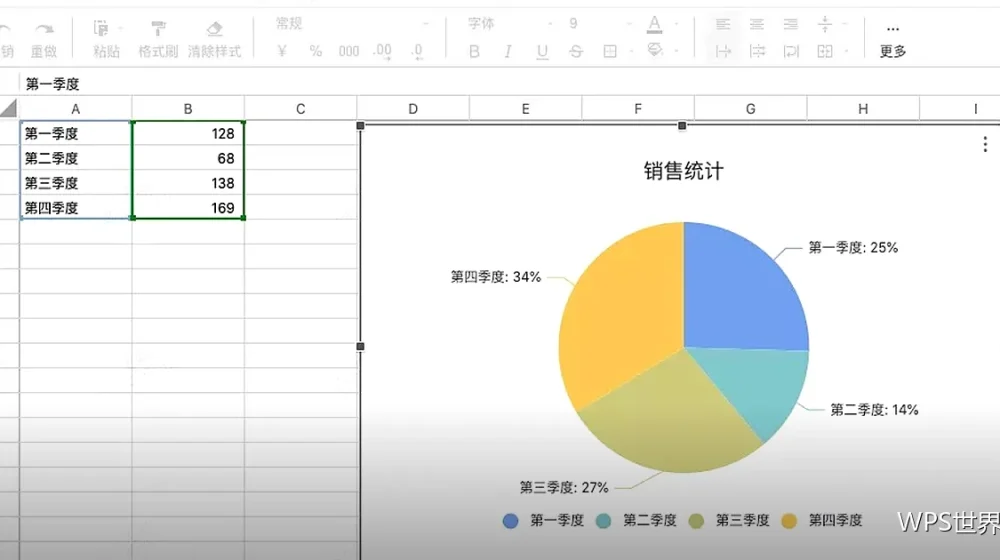The width and height of the screenshot is (1000, 560).
Task: Click the select-all corner triangle
Action: (x=9, y=108)
